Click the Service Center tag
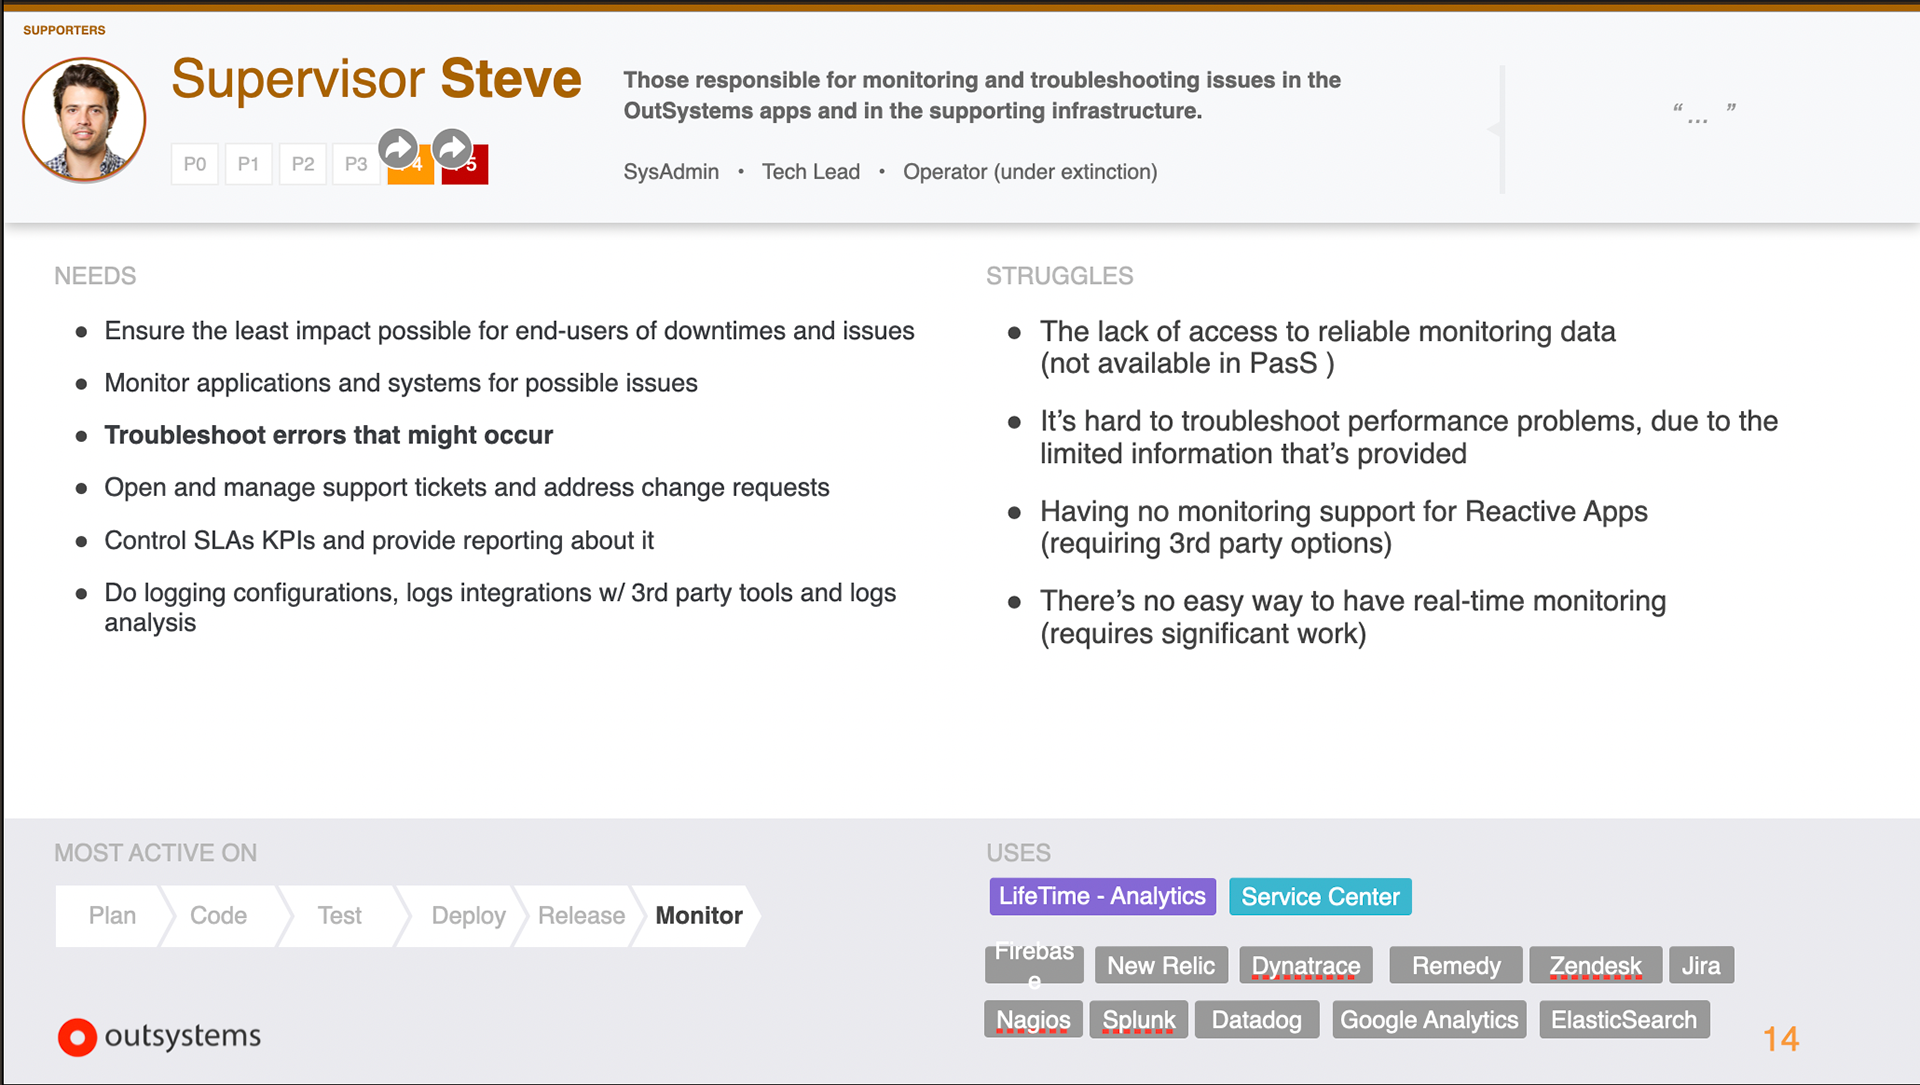 click(x=1320, y=897)
